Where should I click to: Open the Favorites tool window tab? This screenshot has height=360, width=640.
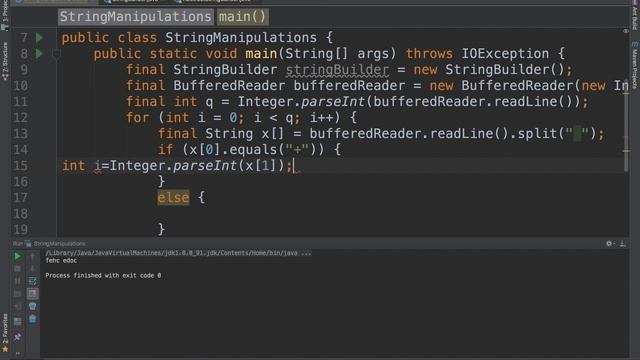point(5,333)
